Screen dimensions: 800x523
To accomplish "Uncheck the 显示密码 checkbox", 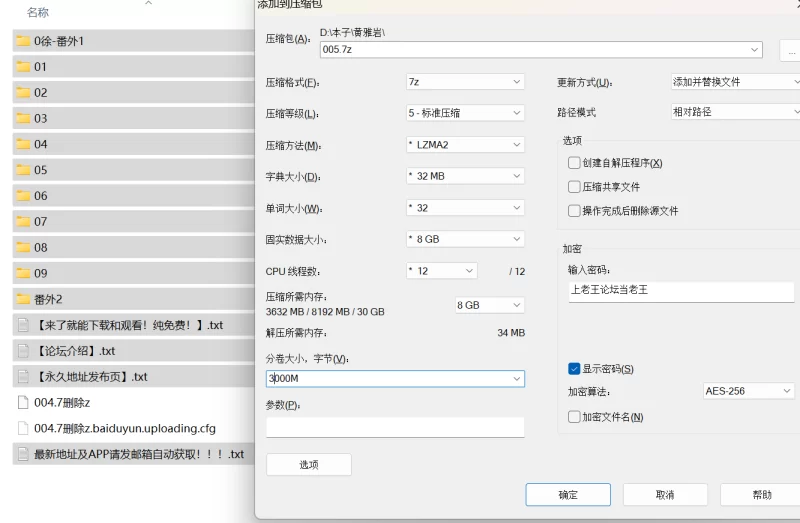I will pyautogui.click(x=574, y=368).
